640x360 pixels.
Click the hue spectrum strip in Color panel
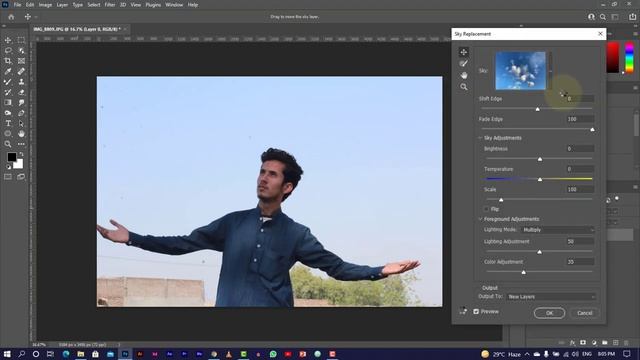[629, 58]
